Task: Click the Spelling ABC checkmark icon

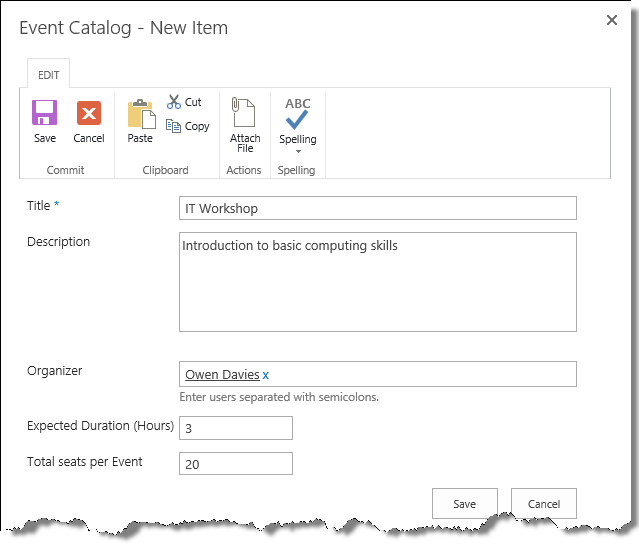Action: pyautogui.click(x=297, y=113)
